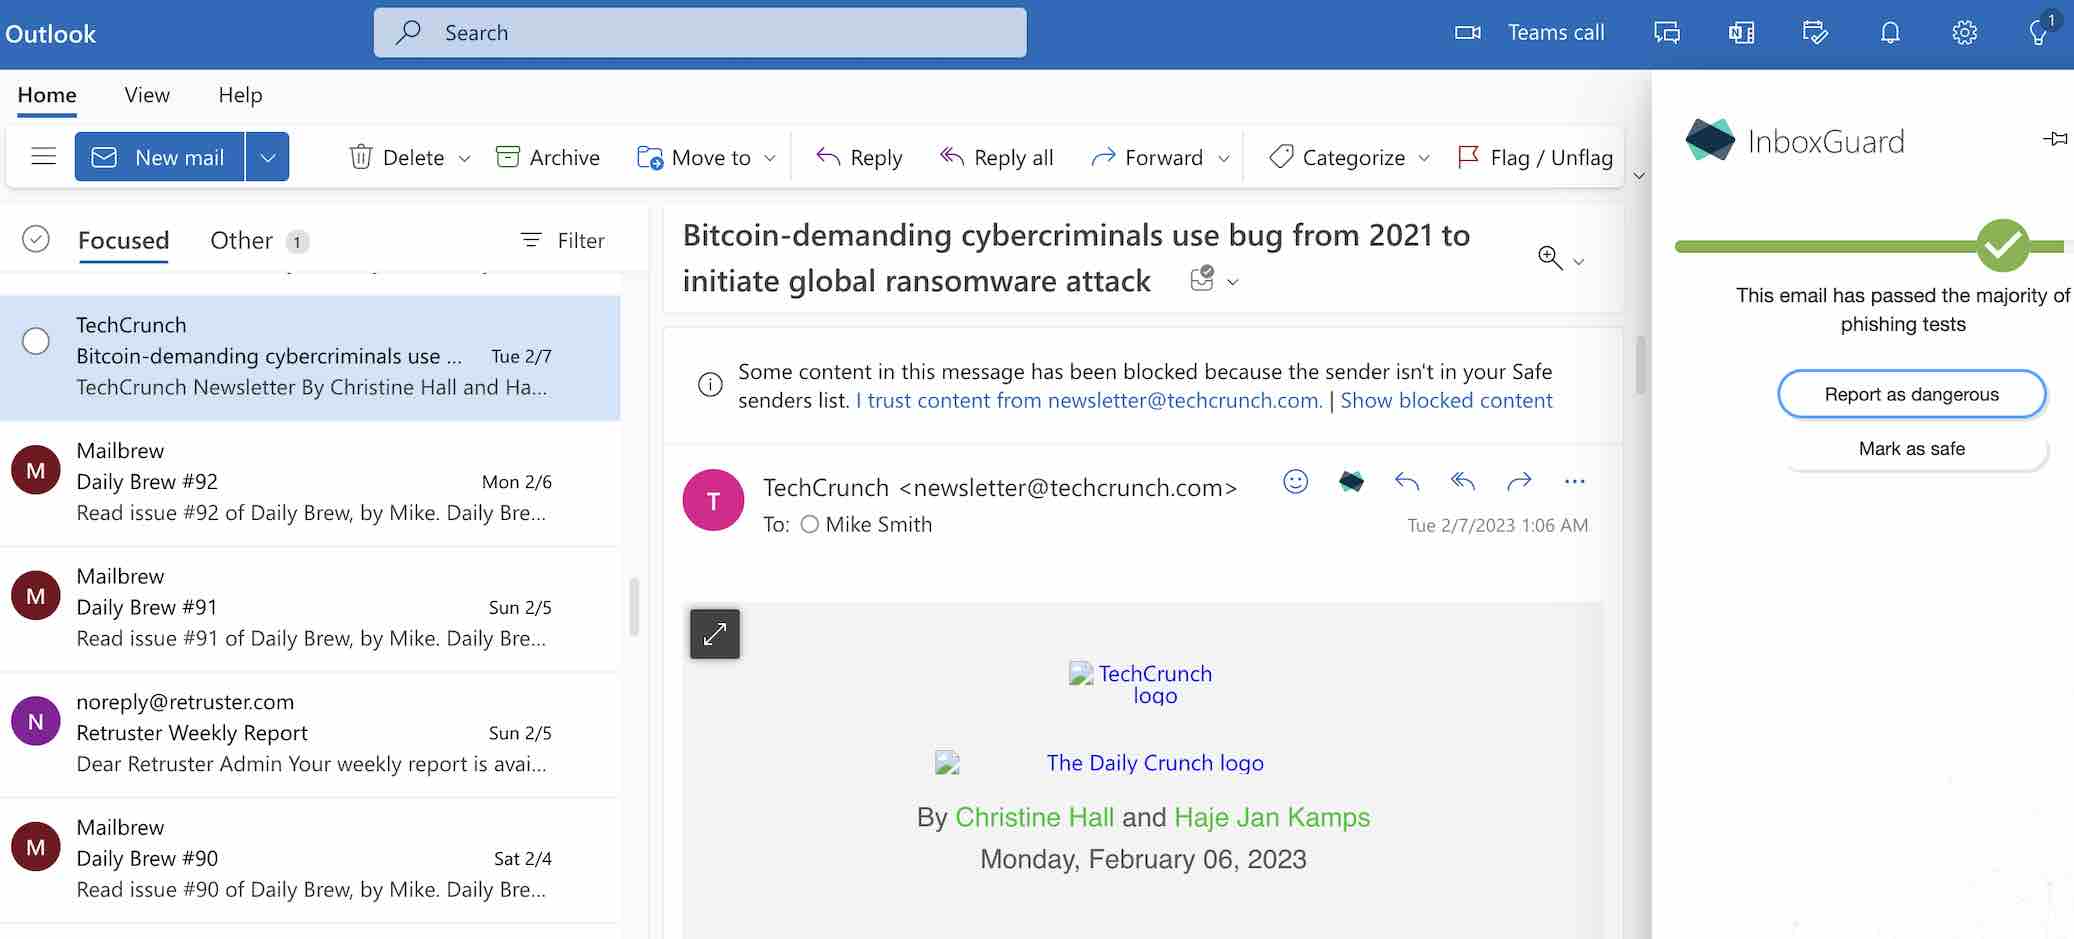Select the TechCrunch email checkbox circle
This screenshot has height=939, width=2074.
(36, 341)
